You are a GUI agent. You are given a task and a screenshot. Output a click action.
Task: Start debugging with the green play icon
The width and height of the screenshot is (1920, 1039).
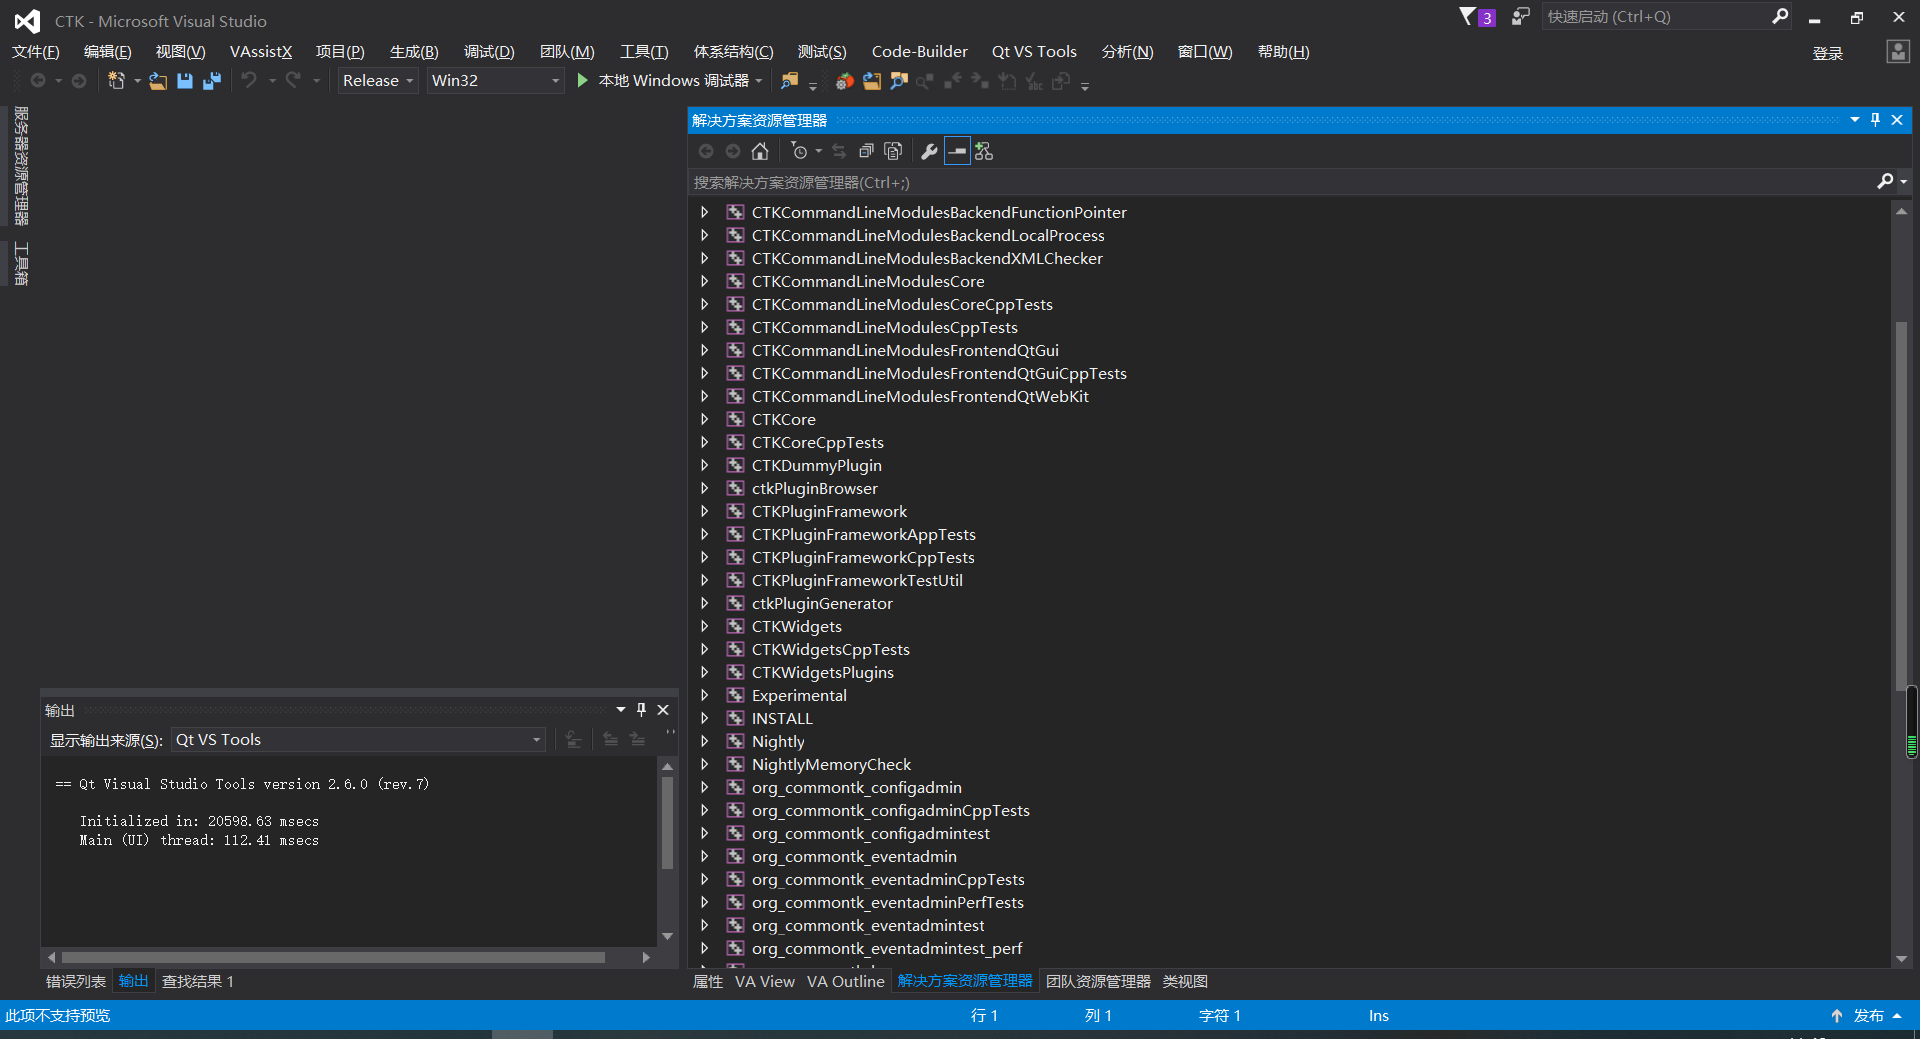583,80
